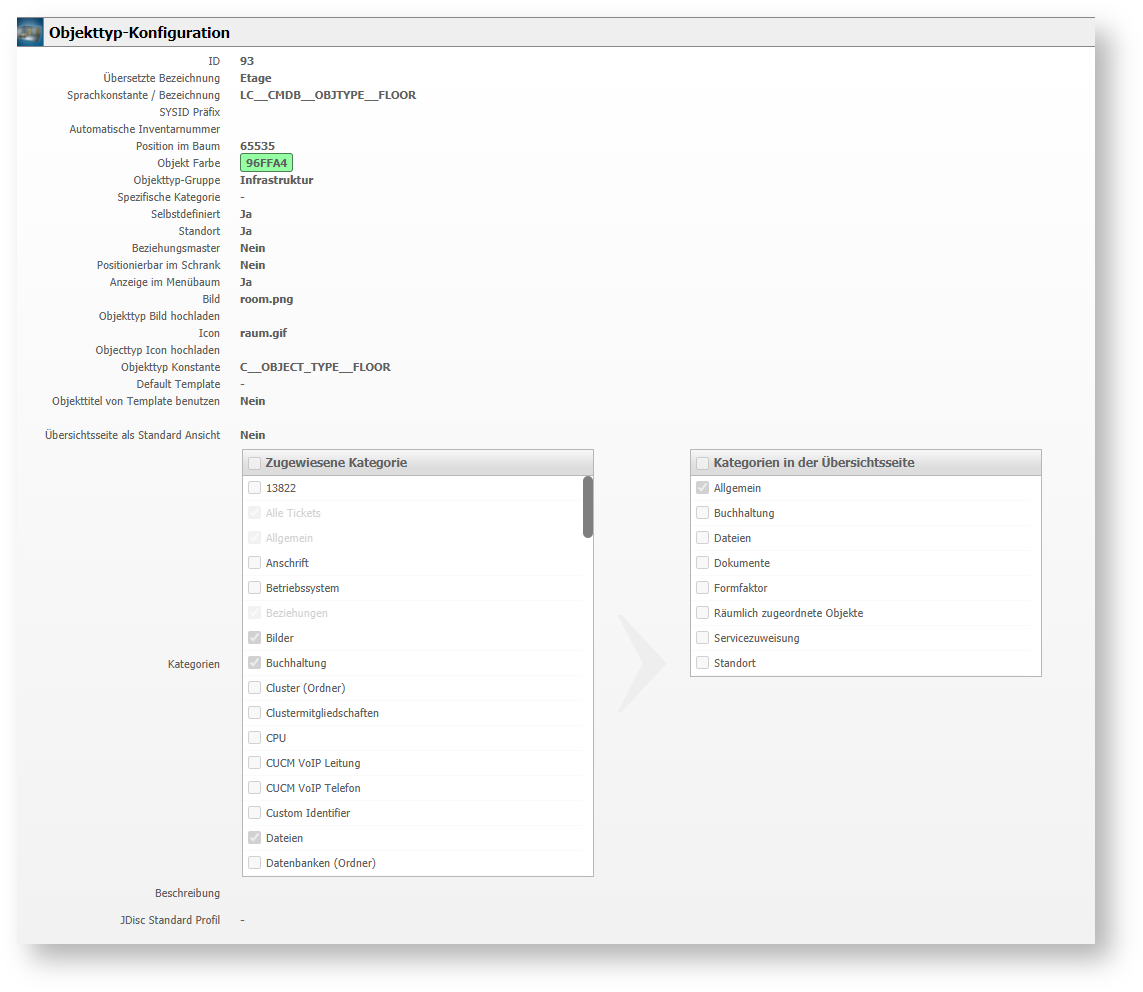1143x992 pixels.
Task: Click the room.png image value
Action: tap(266, 299)
